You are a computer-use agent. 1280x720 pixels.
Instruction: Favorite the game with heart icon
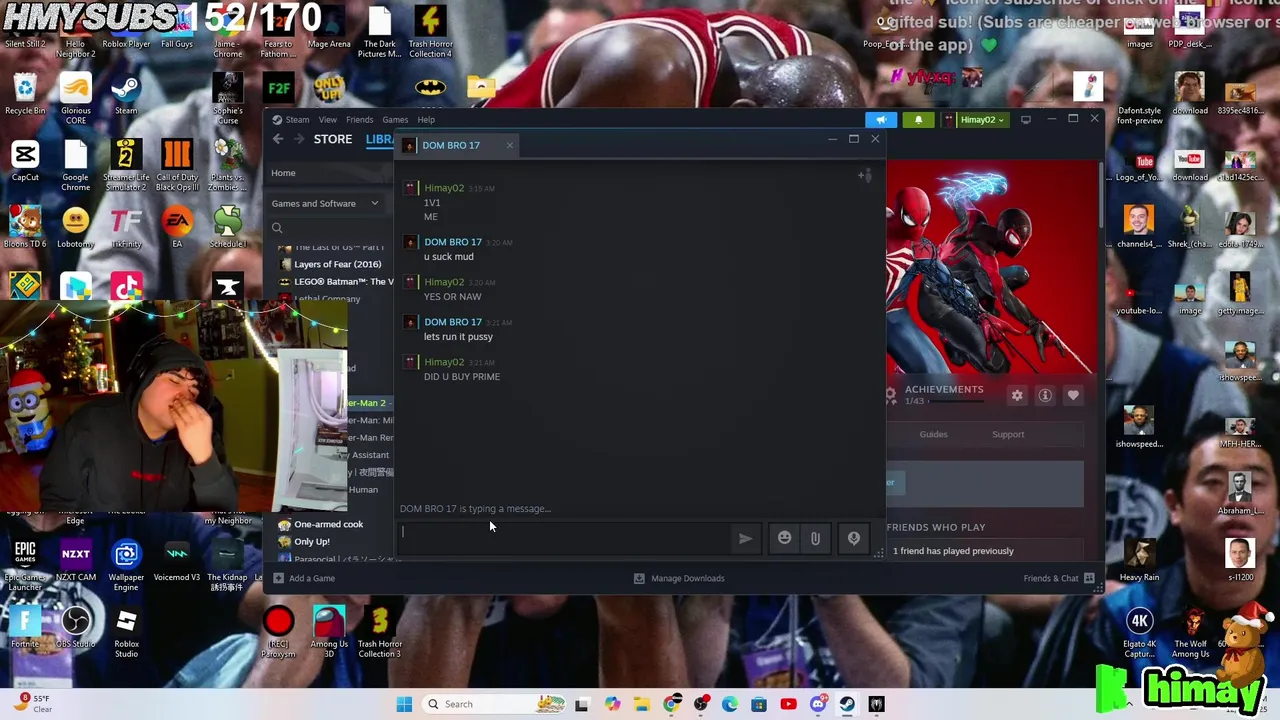(1073, 395)
